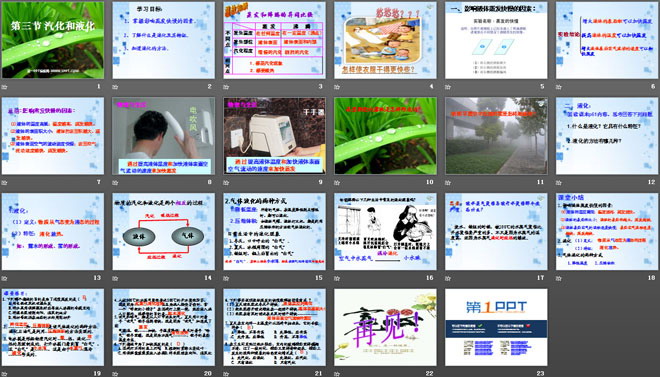Click the animation star icon under slide 4
Image resolution: width=660 pixels, height=377 pixels.
(337, 87)
